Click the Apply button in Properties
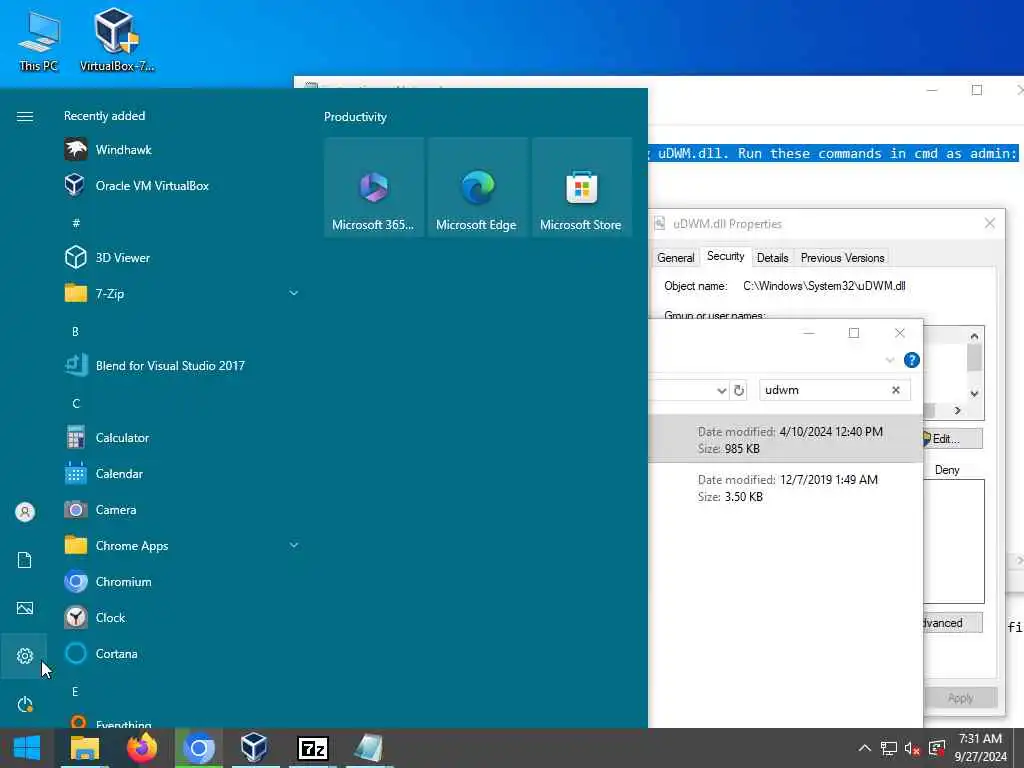The height and width of the screenshot is (768, 1024). 960,698
